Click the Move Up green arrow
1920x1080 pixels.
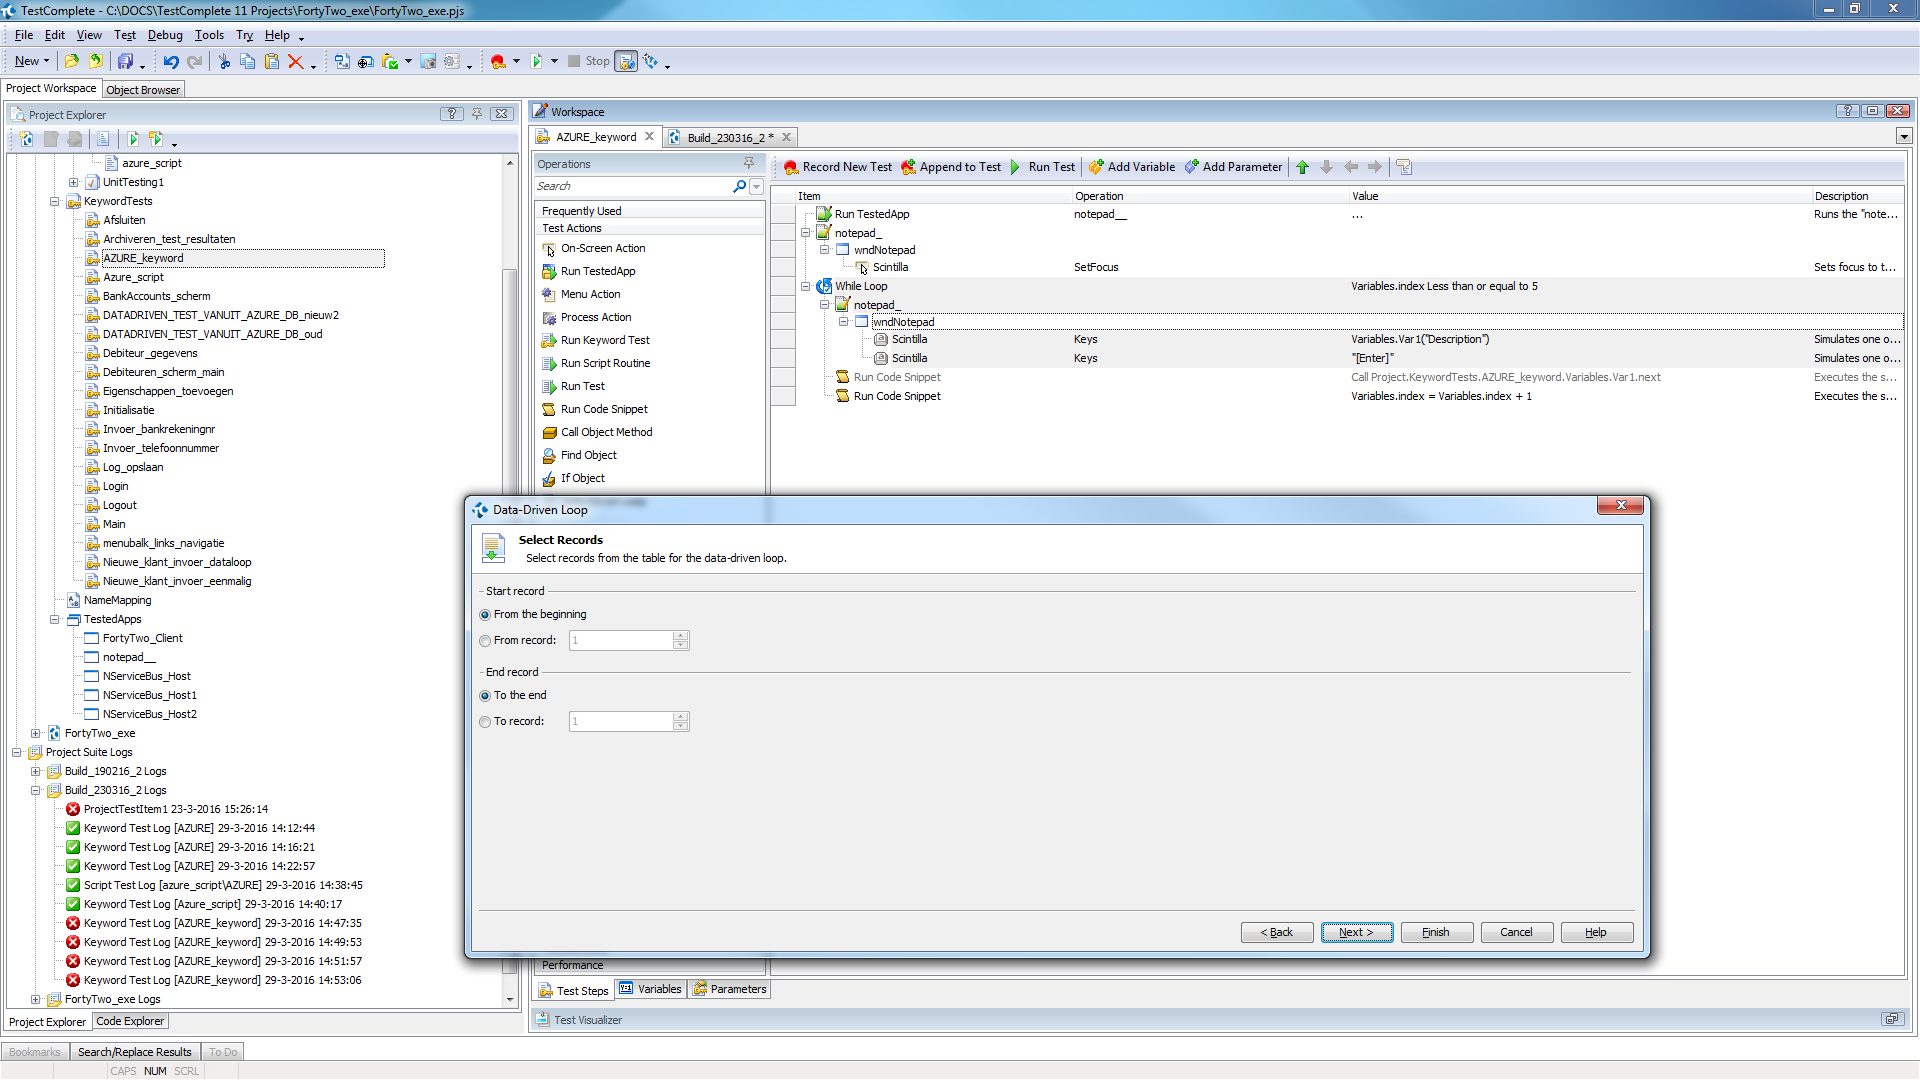tap(1302, 167)
